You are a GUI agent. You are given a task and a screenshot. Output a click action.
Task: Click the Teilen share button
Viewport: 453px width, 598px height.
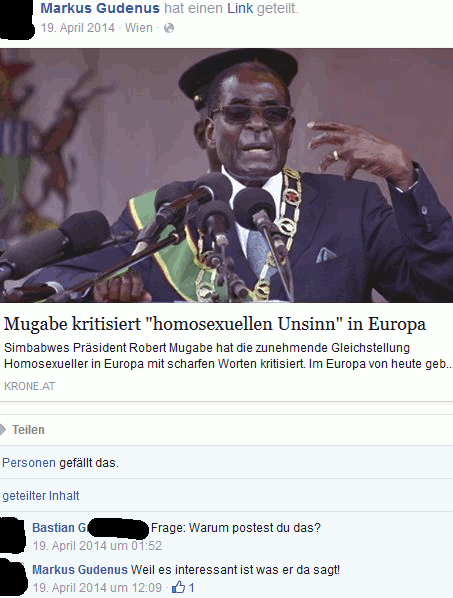coord(28,430)
